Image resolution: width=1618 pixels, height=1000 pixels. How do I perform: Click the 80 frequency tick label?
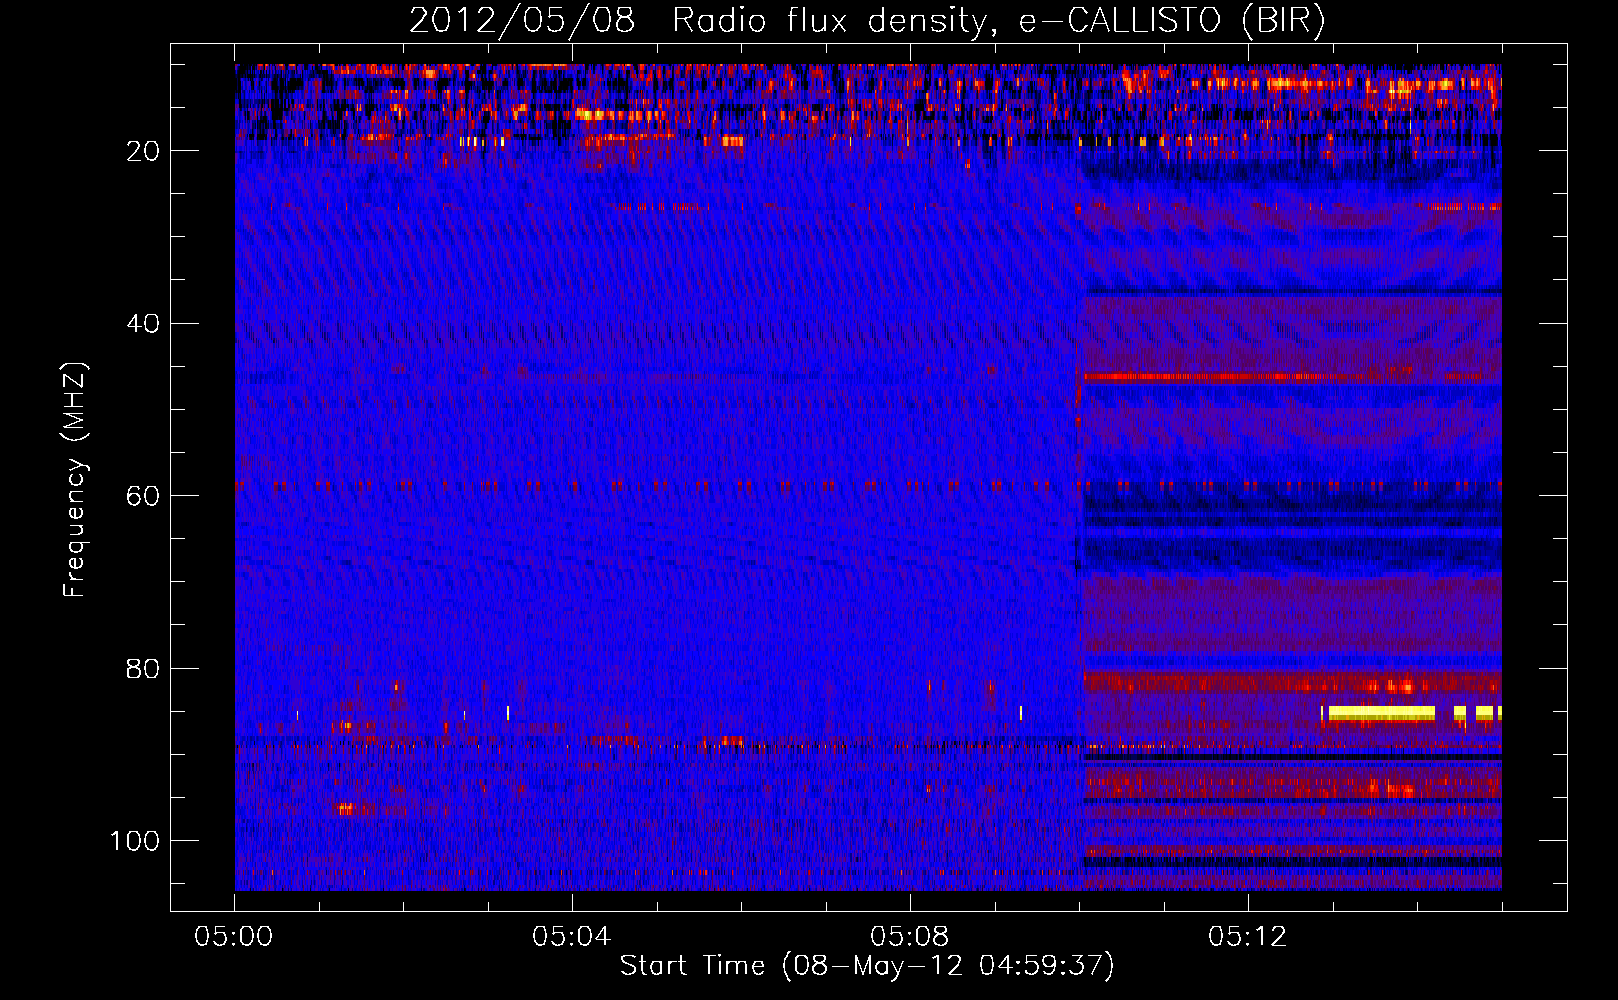tap(144, 668)
